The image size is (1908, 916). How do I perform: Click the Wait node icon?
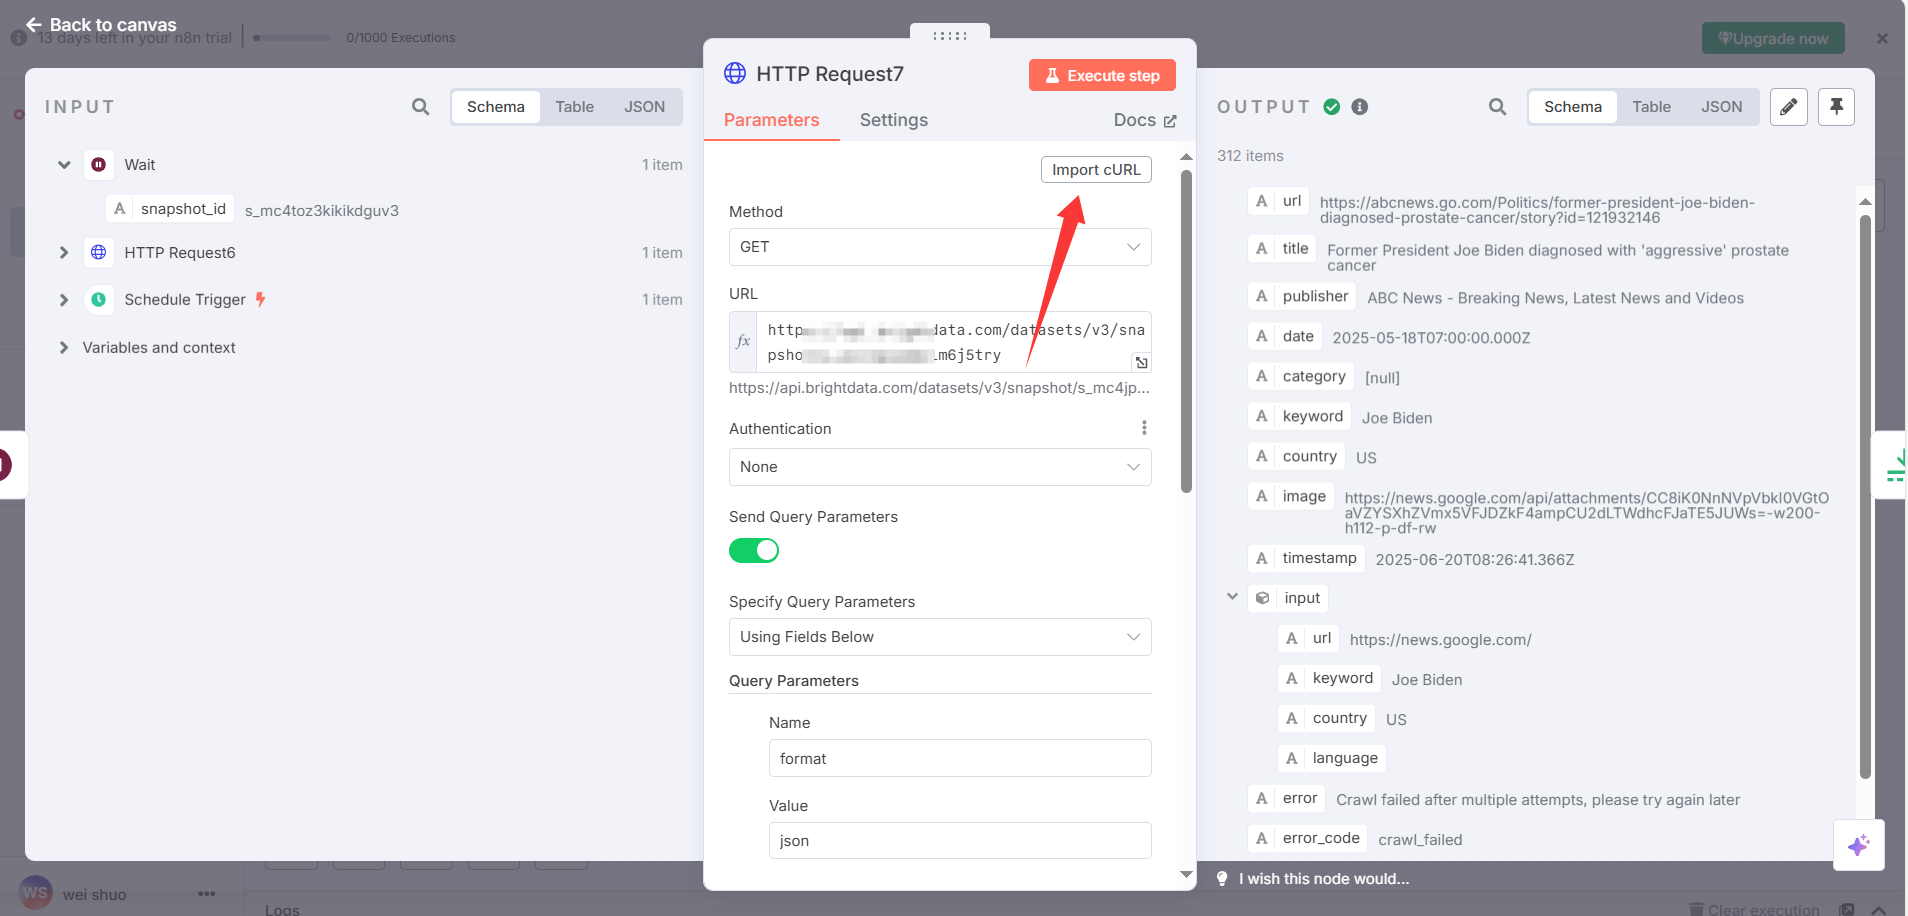tap(98, 165)
